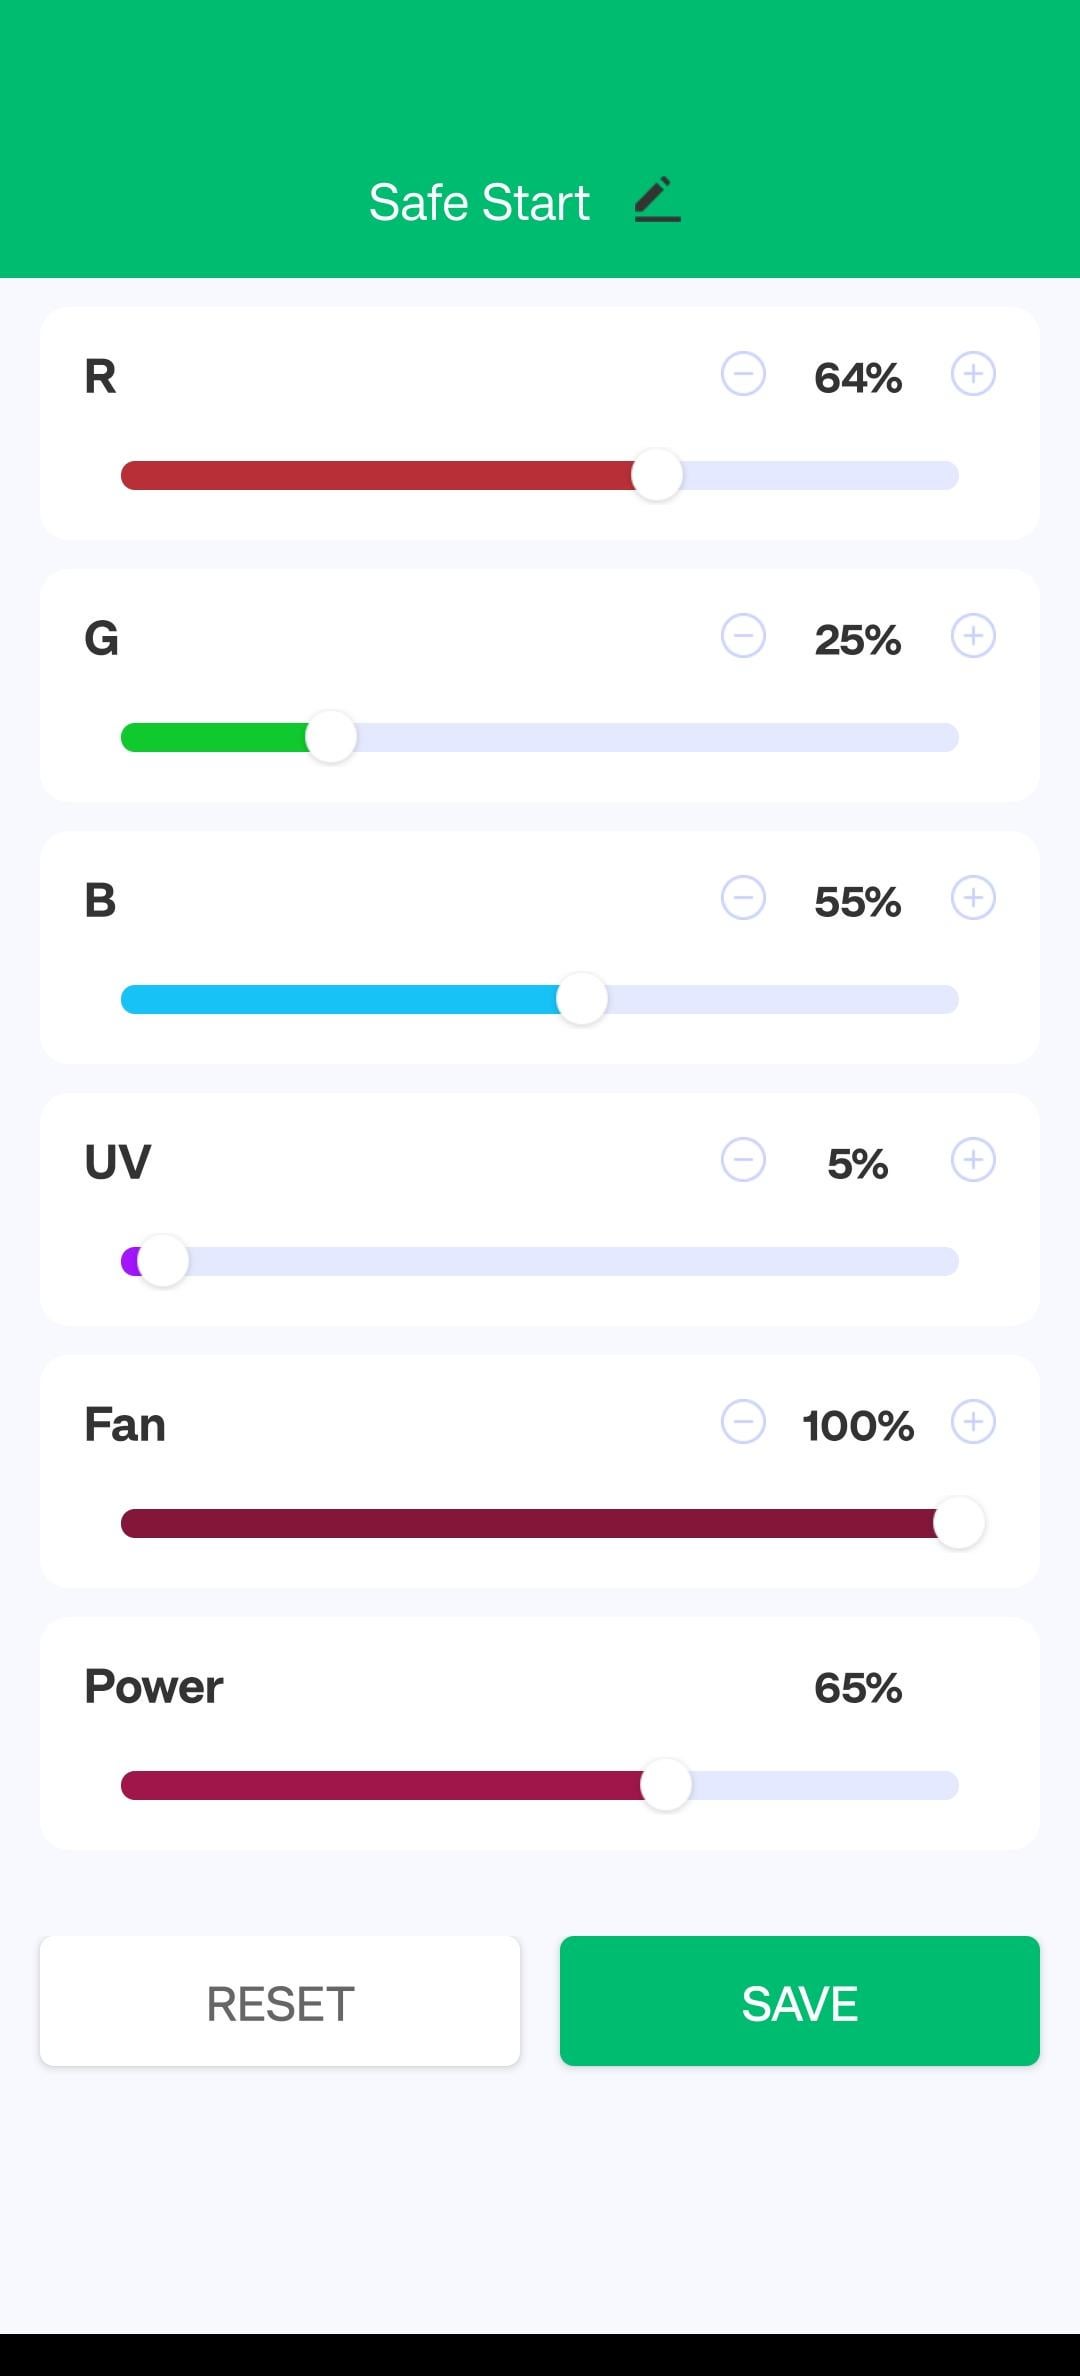This screenshot has width=1080, height=2376.
Task: Click the green G slider handle
Action: click(x=331, y=737)
